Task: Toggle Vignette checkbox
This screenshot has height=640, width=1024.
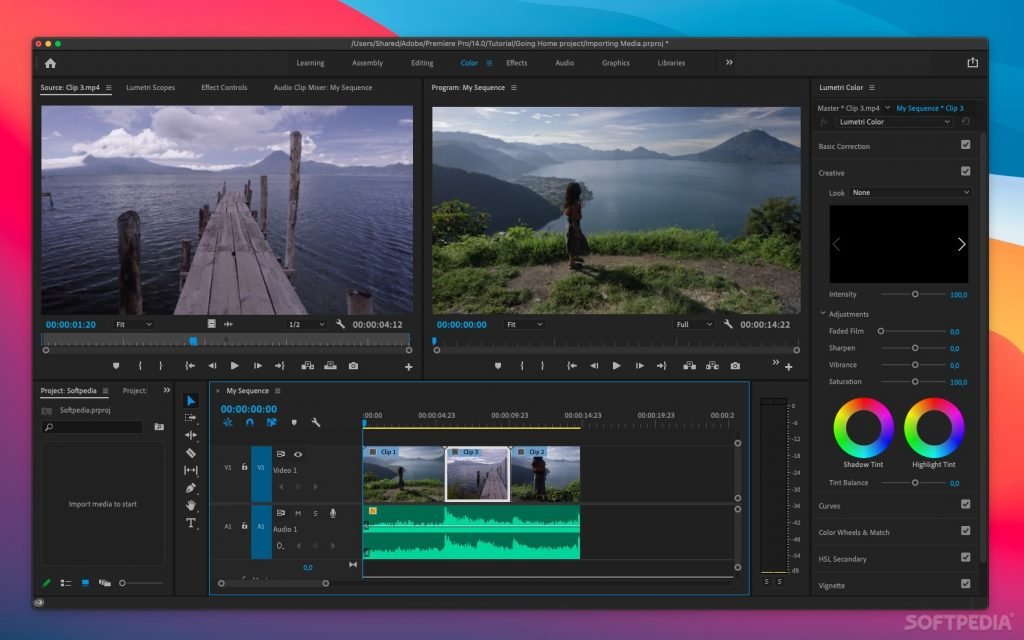Action: 965,584
